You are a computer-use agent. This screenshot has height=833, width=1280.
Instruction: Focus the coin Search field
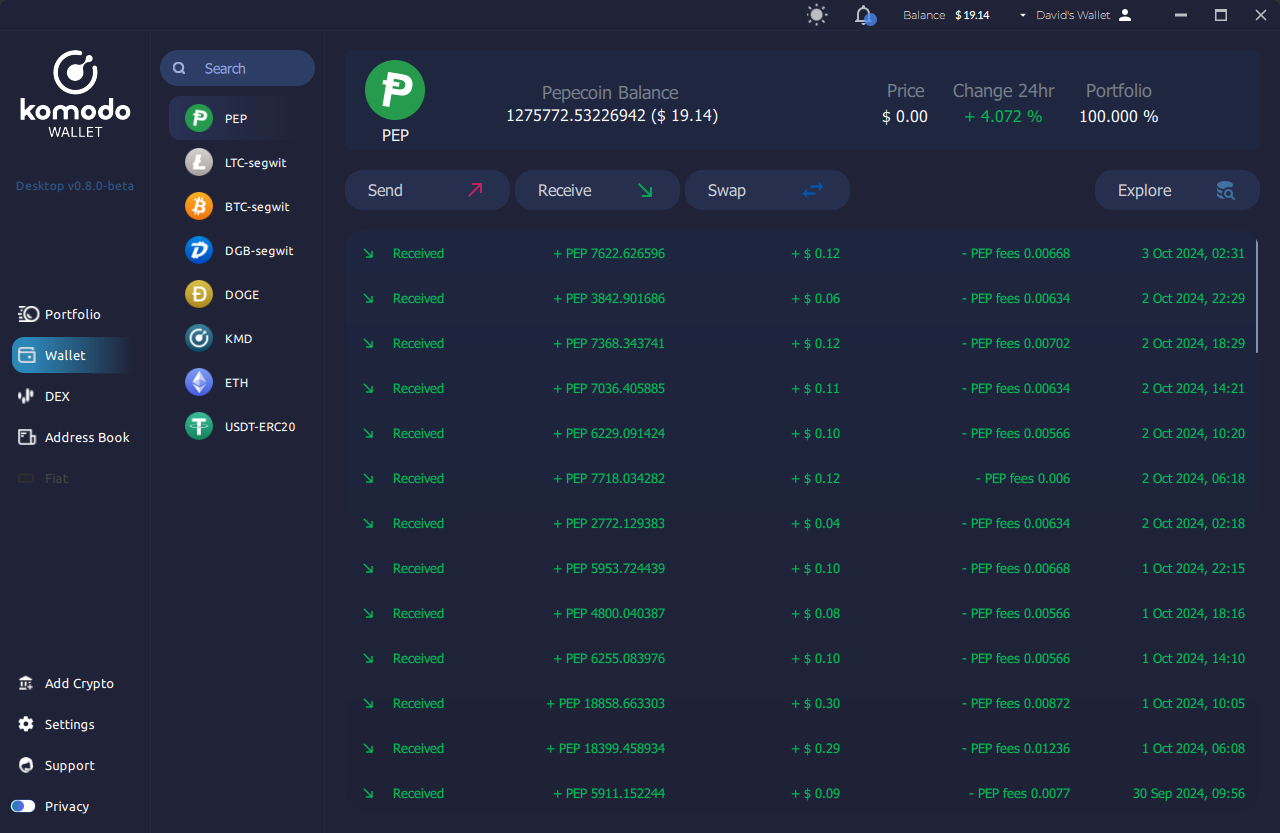coord(237,68)
